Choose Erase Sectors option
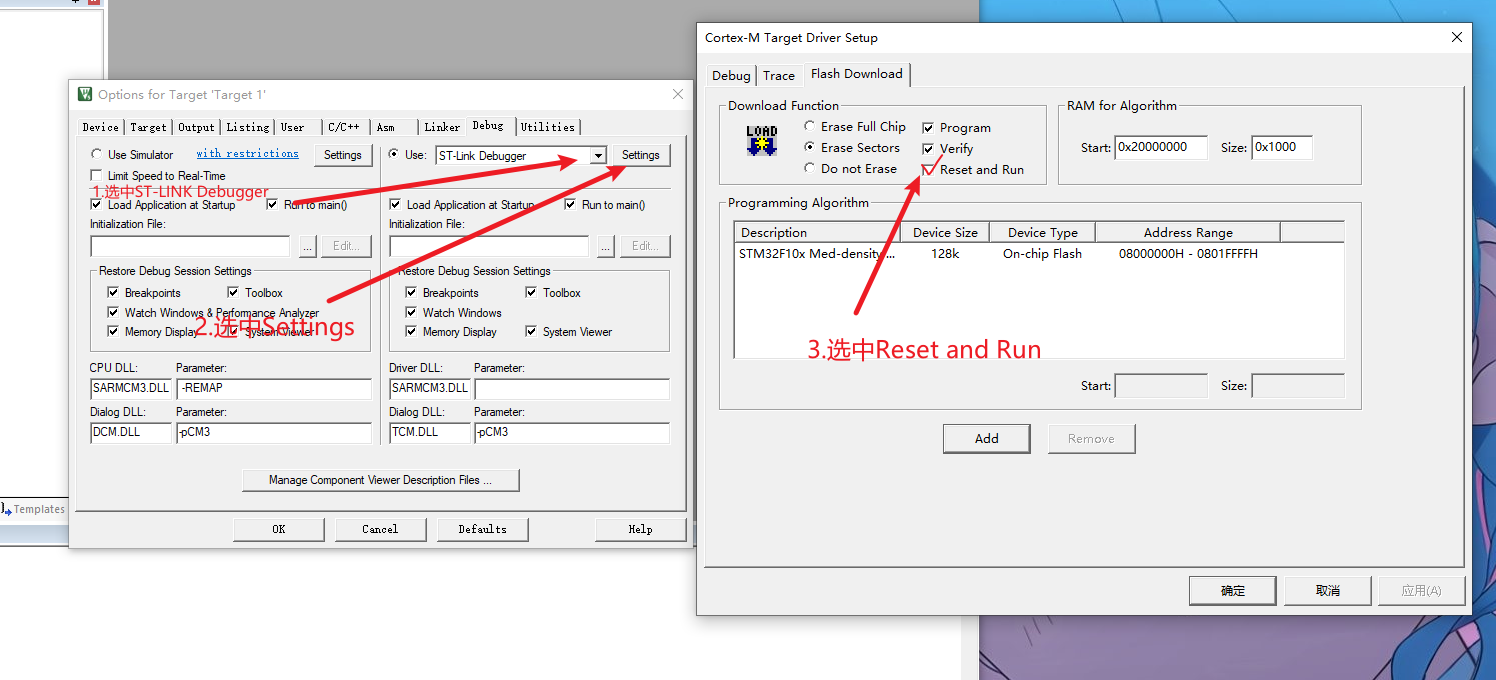Viewport: 1496px width, 680px height. click(810, 147)
